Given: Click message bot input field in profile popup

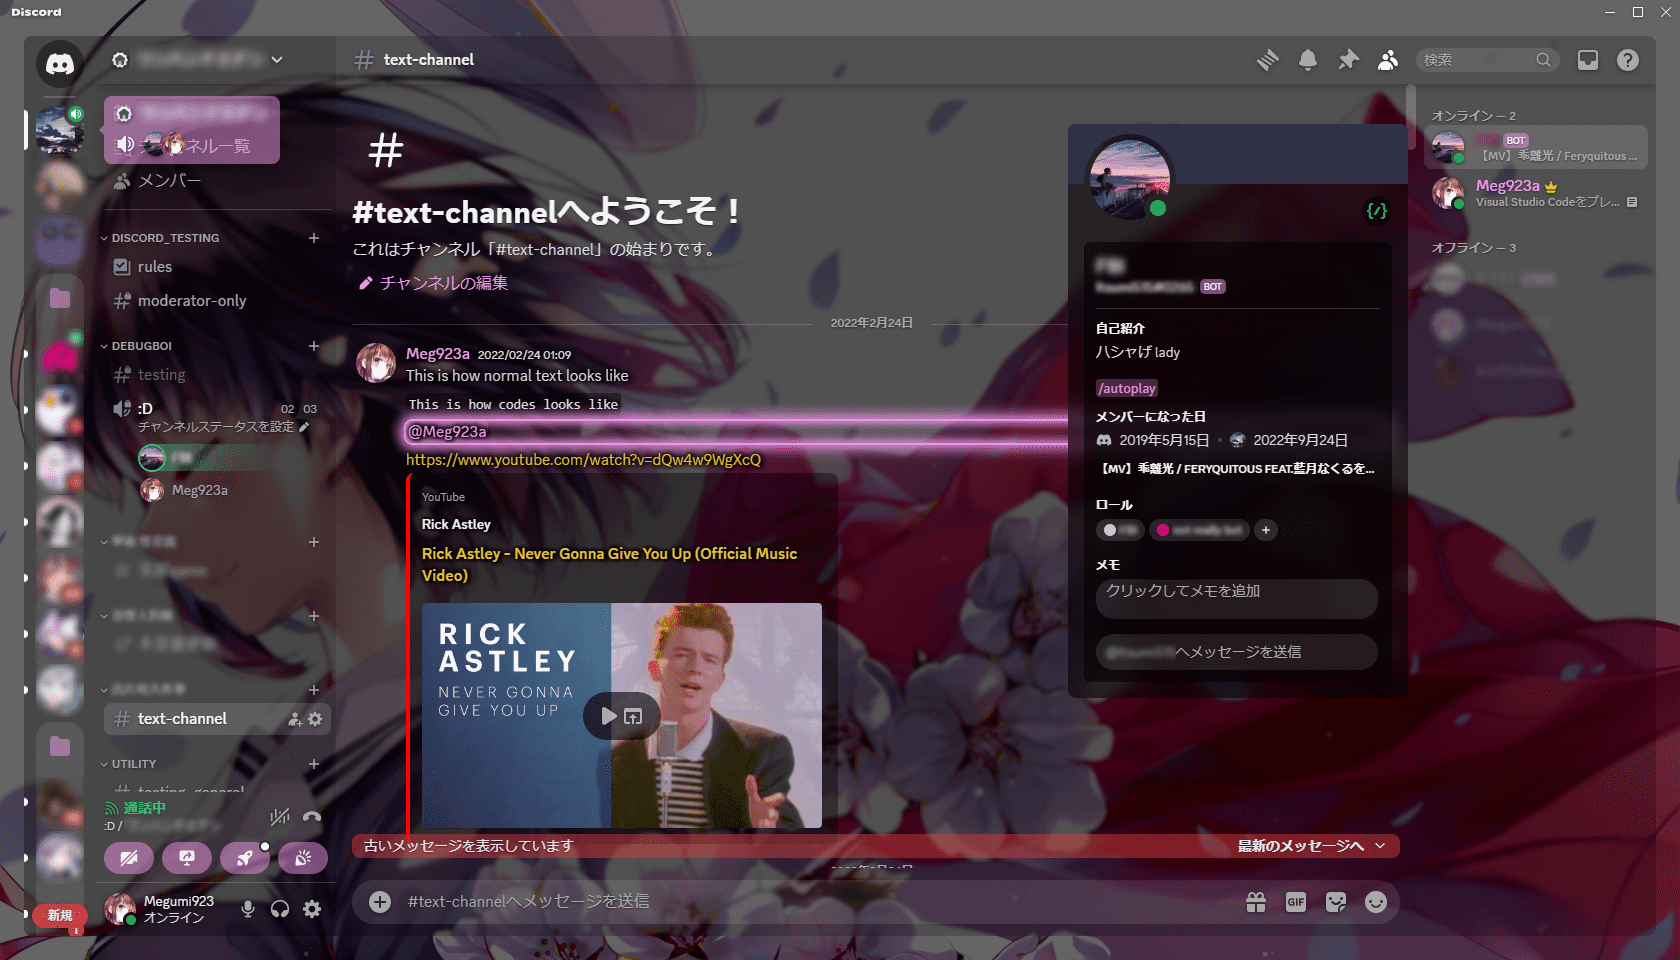Looking at the screenshot, I should 1237,652.
